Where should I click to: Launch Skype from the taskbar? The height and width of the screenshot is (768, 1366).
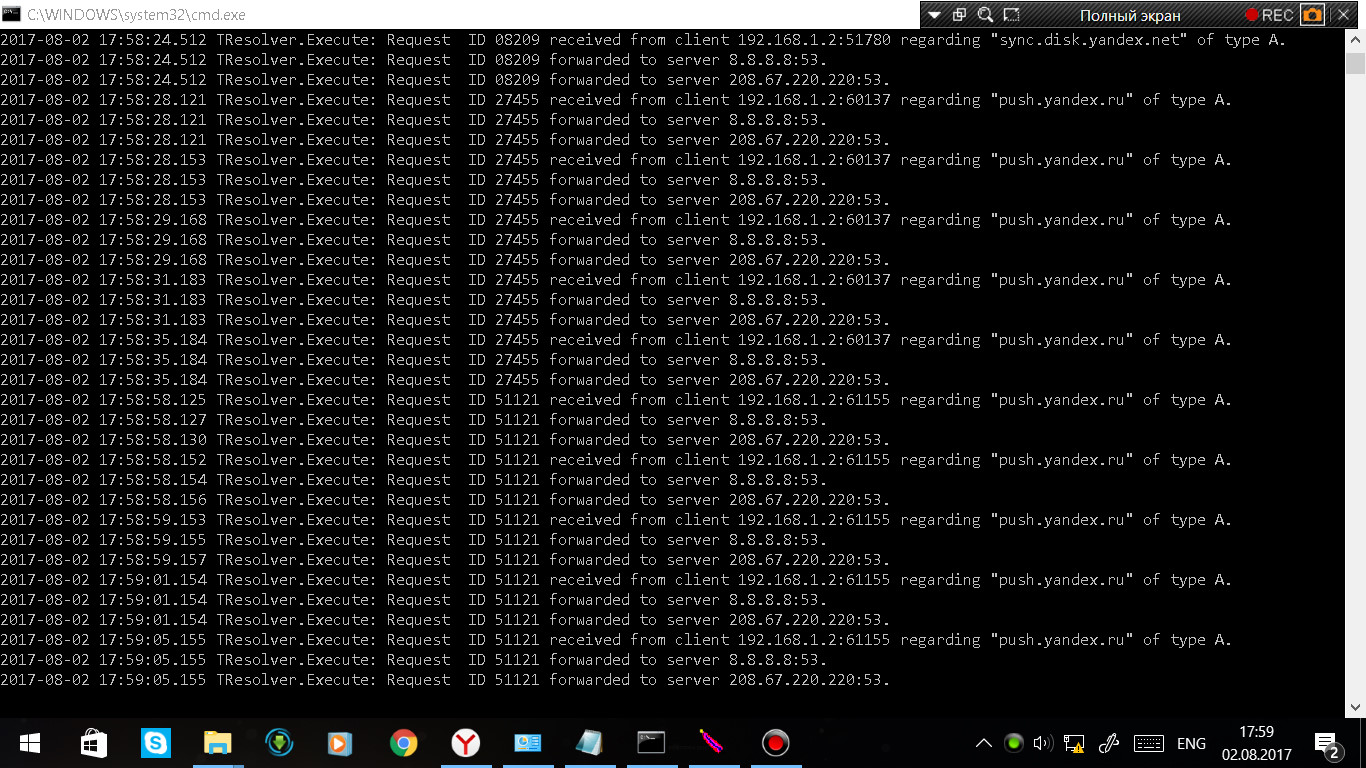click(156, 743)
